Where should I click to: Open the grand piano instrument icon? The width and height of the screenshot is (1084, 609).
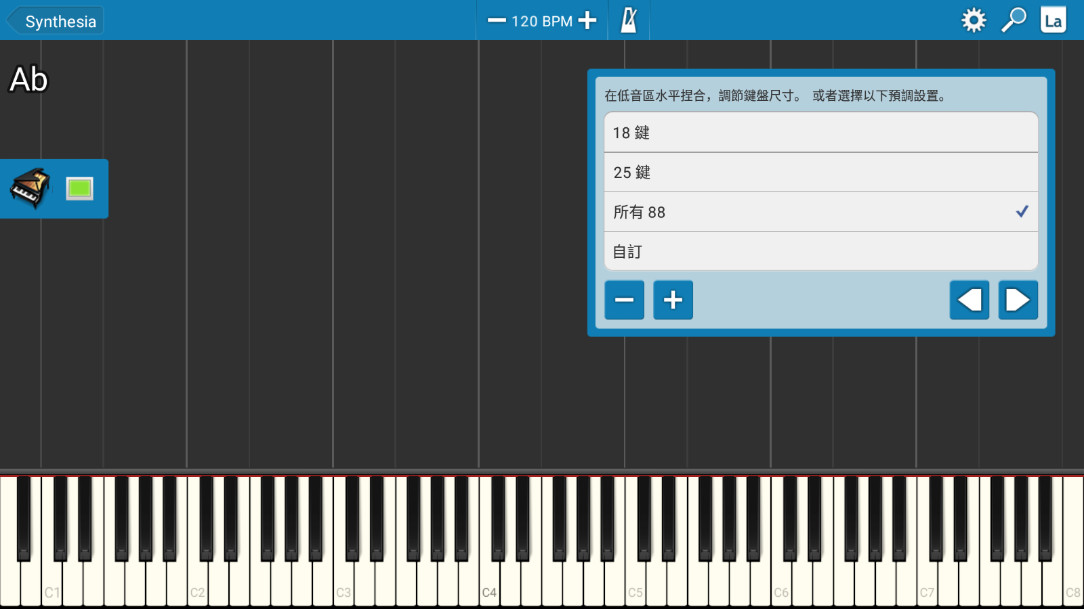30,188
